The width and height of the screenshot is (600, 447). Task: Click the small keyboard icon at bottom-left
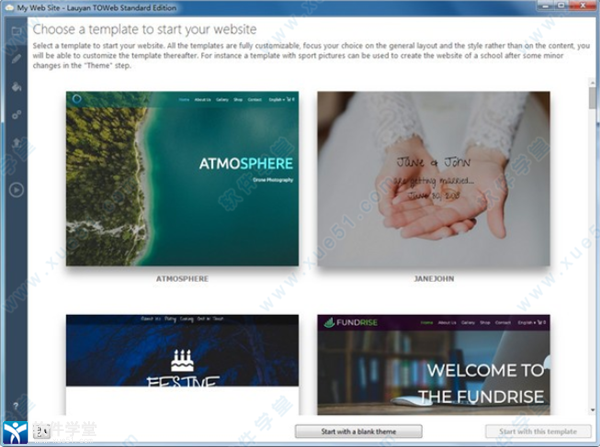click(x=42, y=432)
